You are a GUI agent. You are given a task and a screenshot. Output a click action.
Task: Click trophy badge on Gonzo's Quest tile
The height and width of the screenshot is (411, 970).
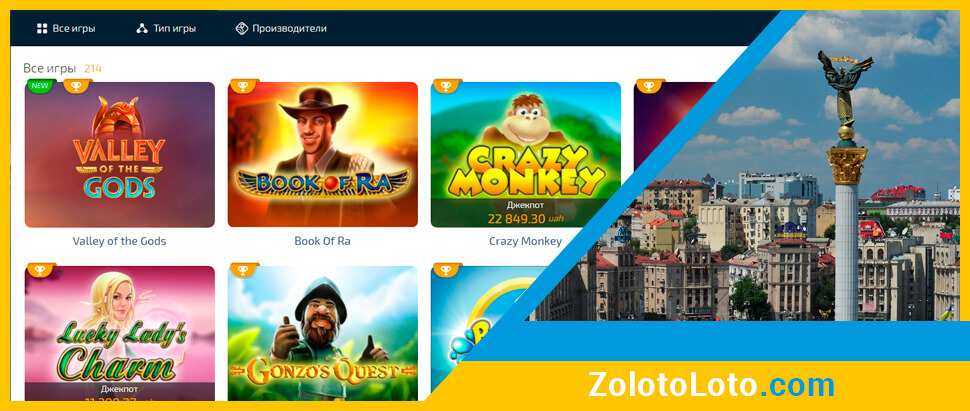[x=243, y=270]
